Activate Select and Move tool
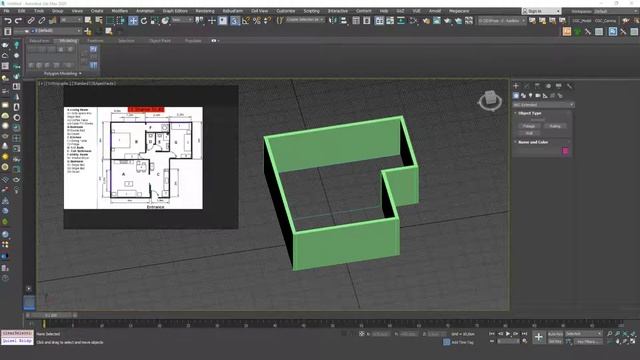 (133, 20)
